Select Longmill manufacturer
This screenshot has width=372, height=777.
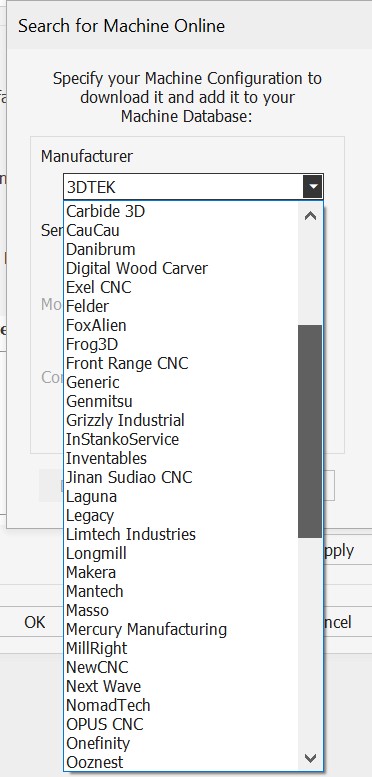click(x=182, y=554)
